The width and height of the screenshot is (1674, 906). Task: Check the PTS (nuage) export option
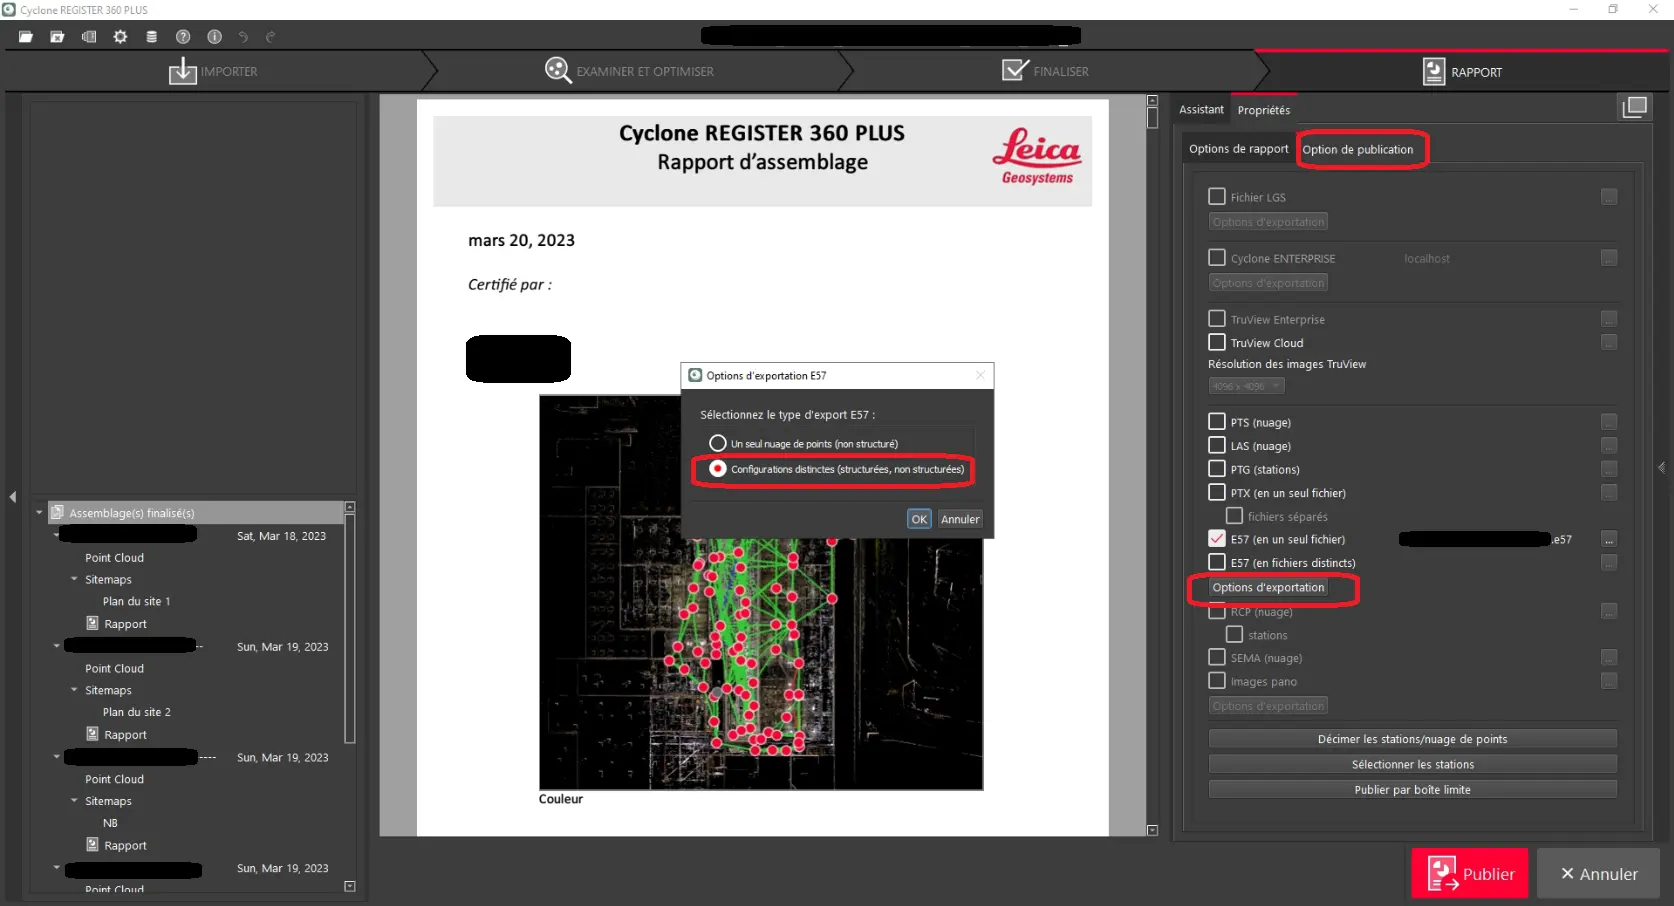(1217, 422)
